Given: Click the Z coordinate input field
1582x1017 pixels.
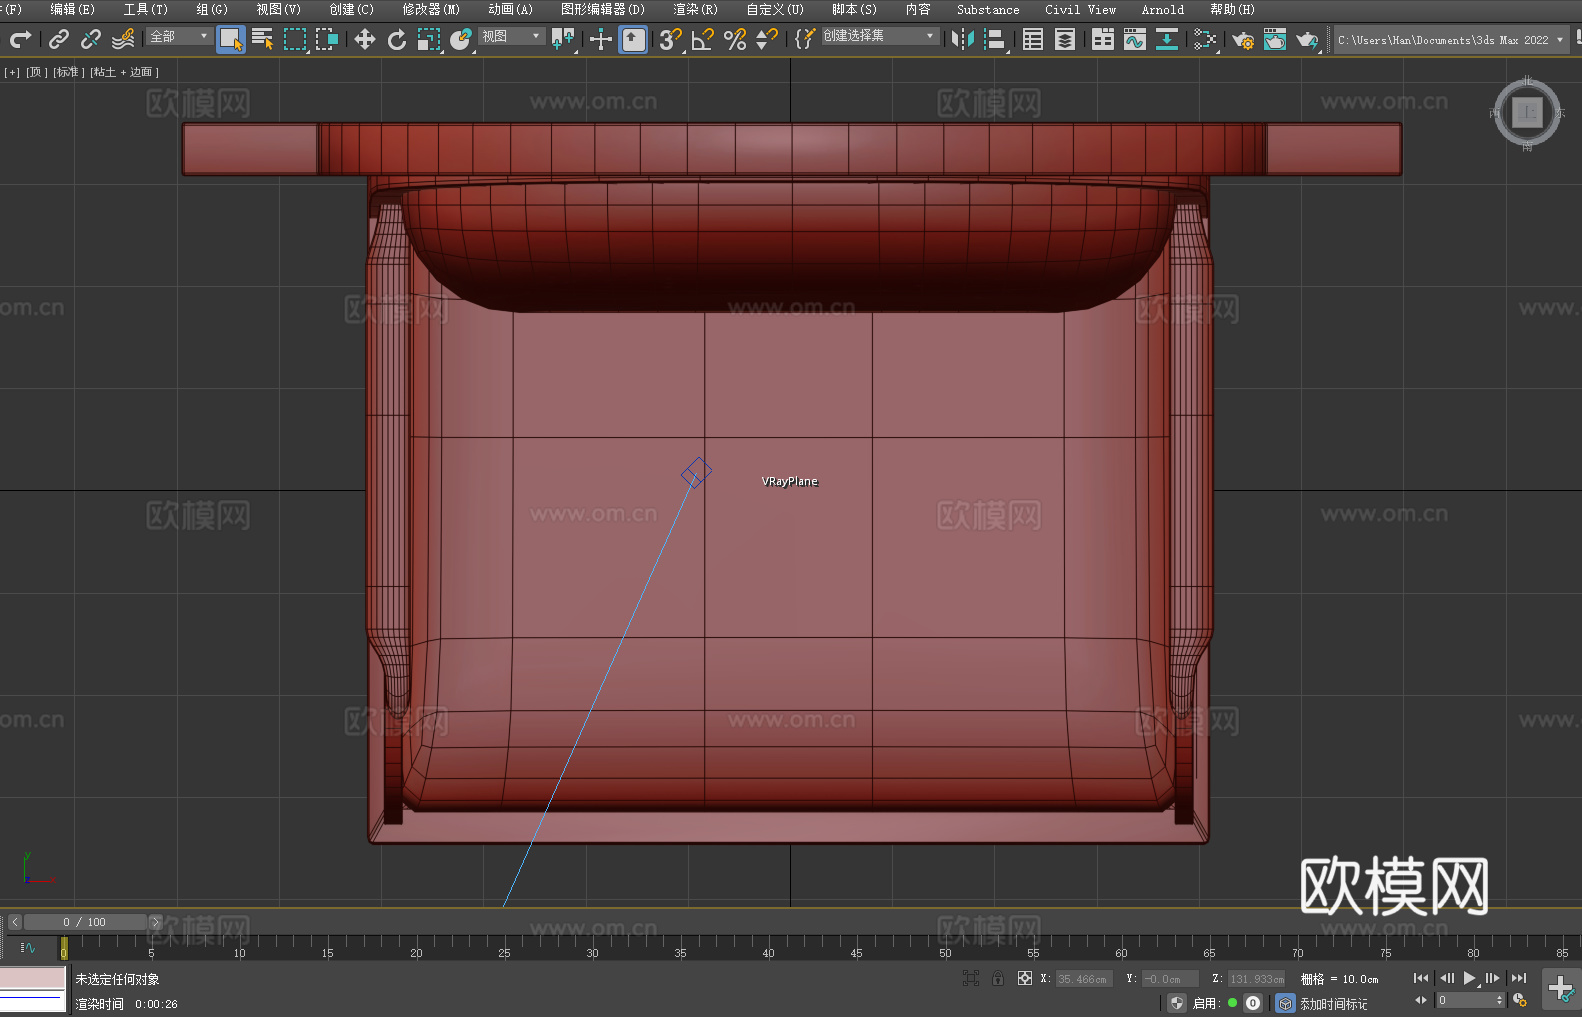Looking at the screenshot, I should point(1255,979).
